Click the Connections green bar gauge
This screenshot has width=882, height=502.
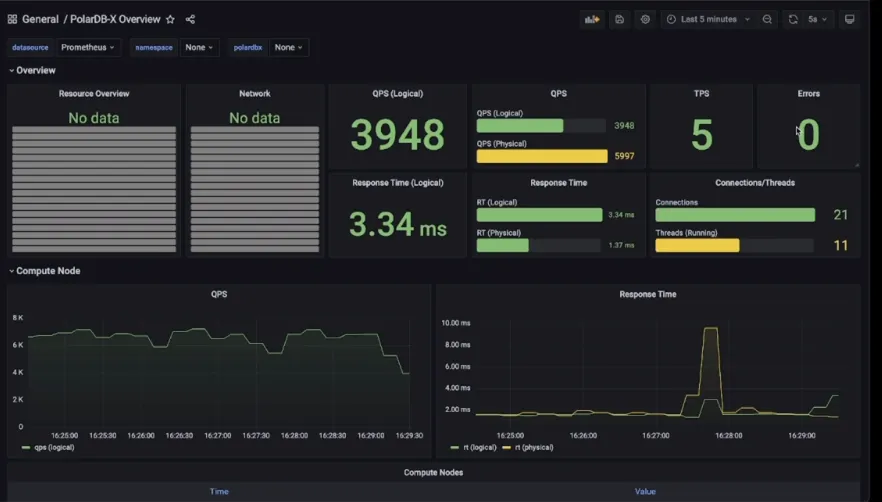click(x=735, y=214)
